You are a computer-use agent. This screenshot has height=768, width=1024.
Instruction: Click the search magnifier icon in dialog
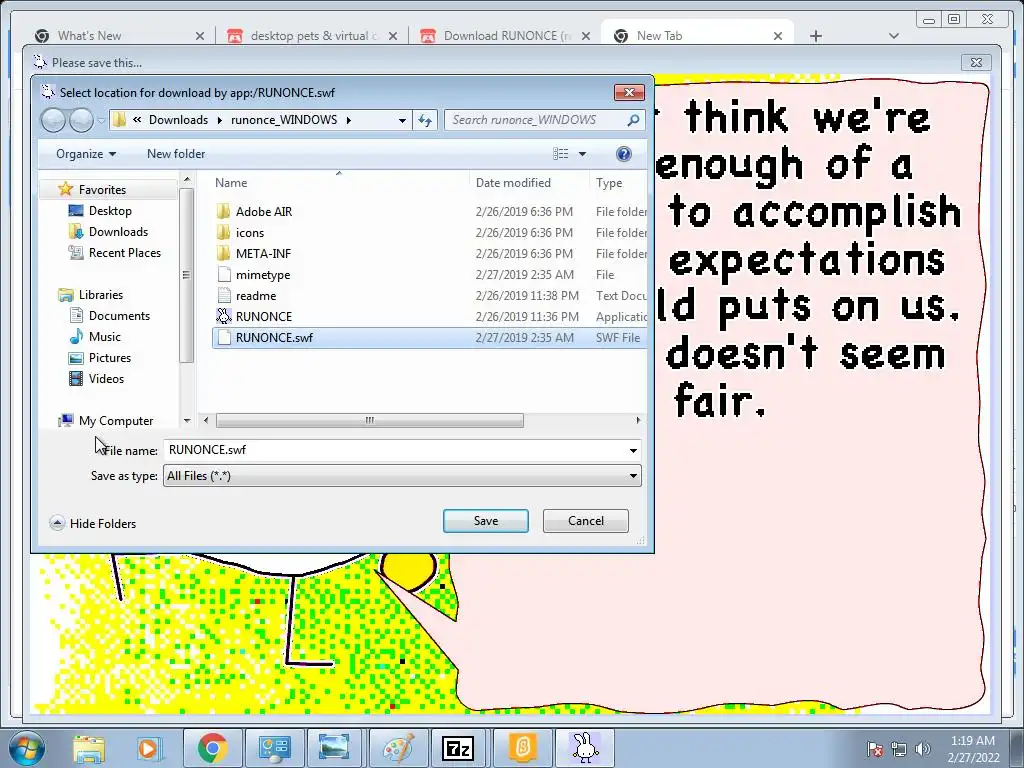(633, 120)
